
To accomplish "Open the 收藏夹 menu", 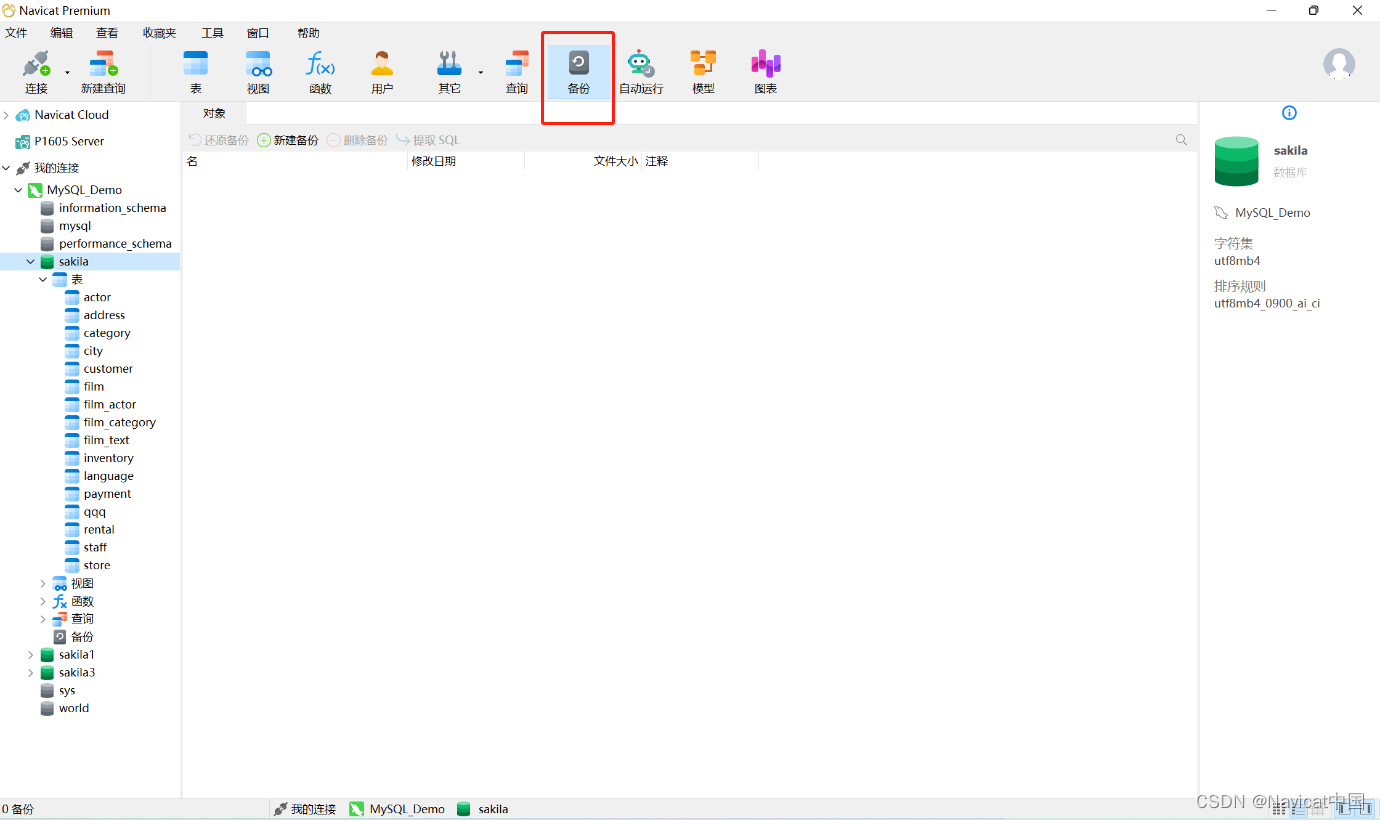I will click(x=159, y=33).
